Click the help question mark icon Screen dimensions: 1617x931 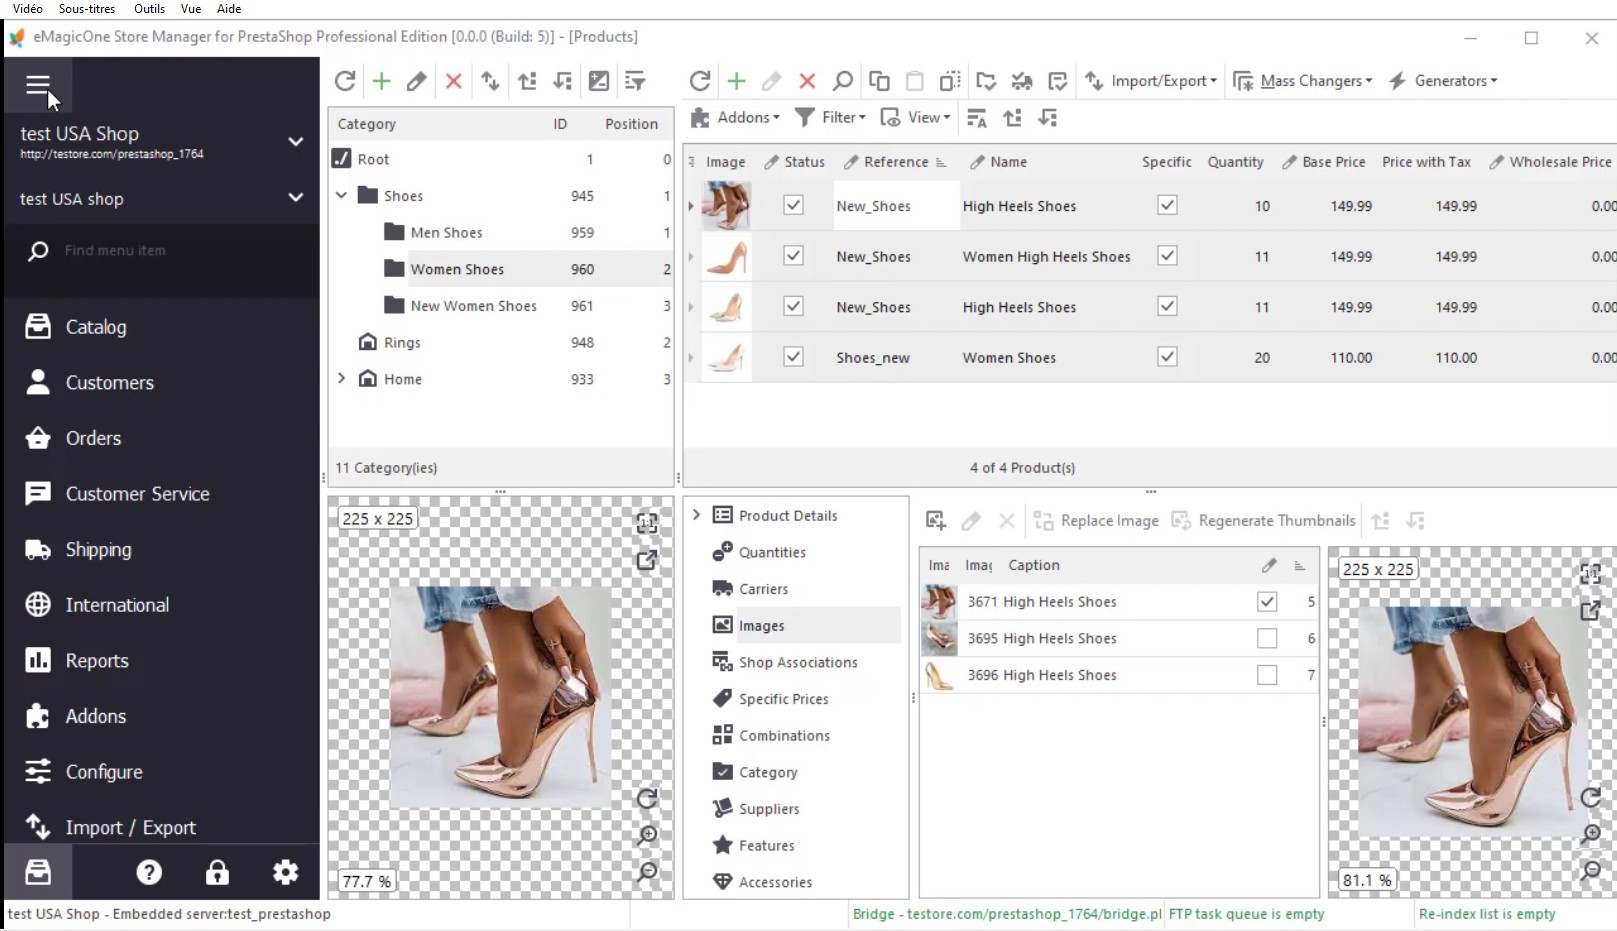[x=149, y=872]
